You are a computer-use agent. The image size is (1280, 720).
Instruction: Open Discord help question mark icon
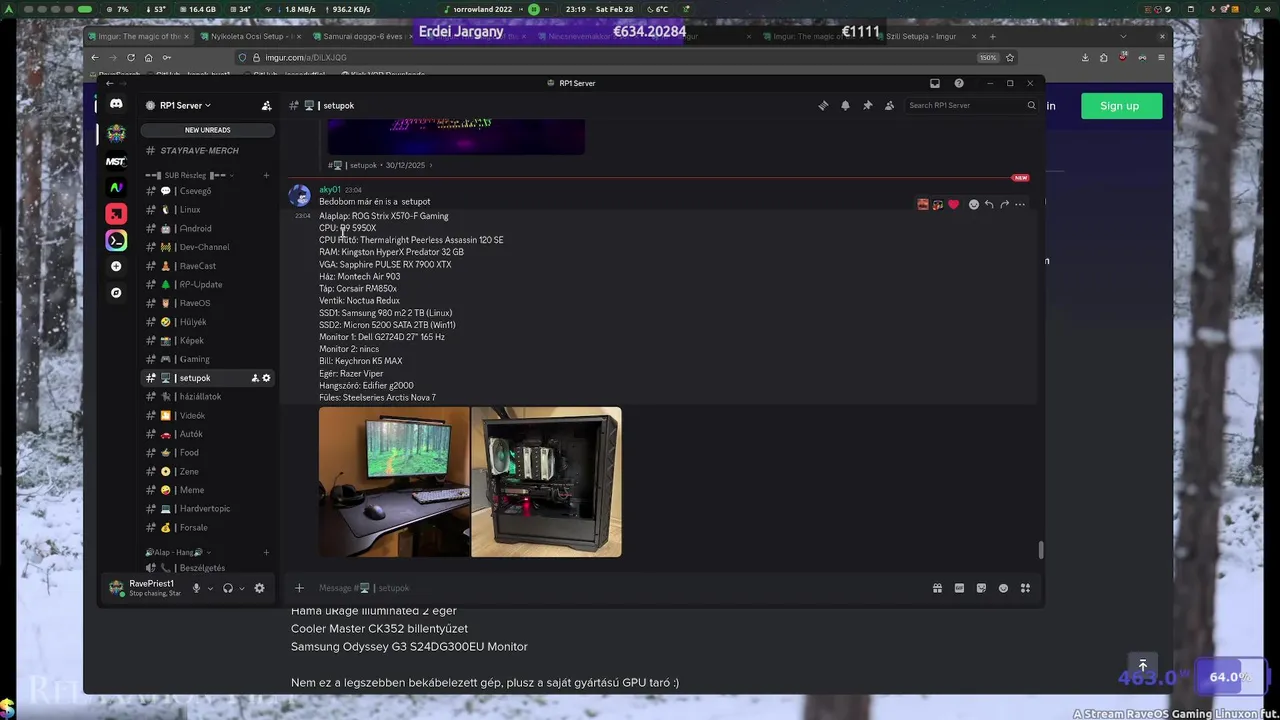(x=959, y=83)
